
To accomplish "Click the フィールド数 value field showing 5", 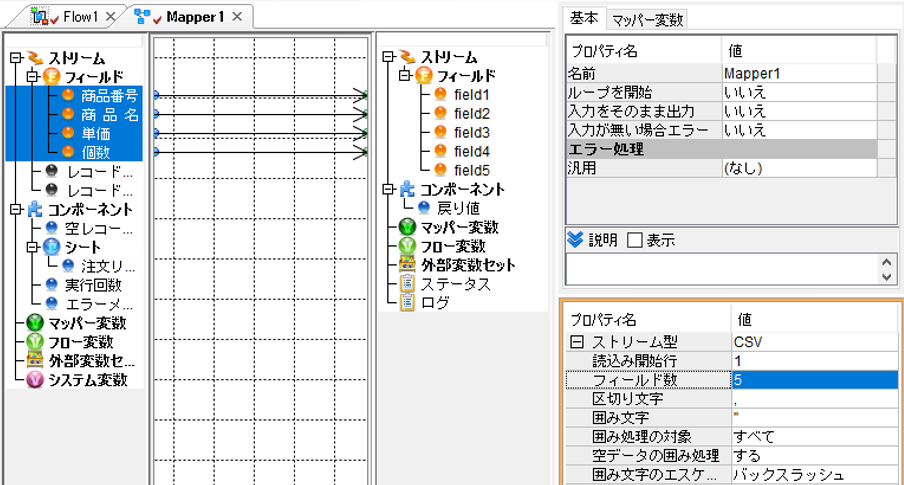I will pos(815,380).
